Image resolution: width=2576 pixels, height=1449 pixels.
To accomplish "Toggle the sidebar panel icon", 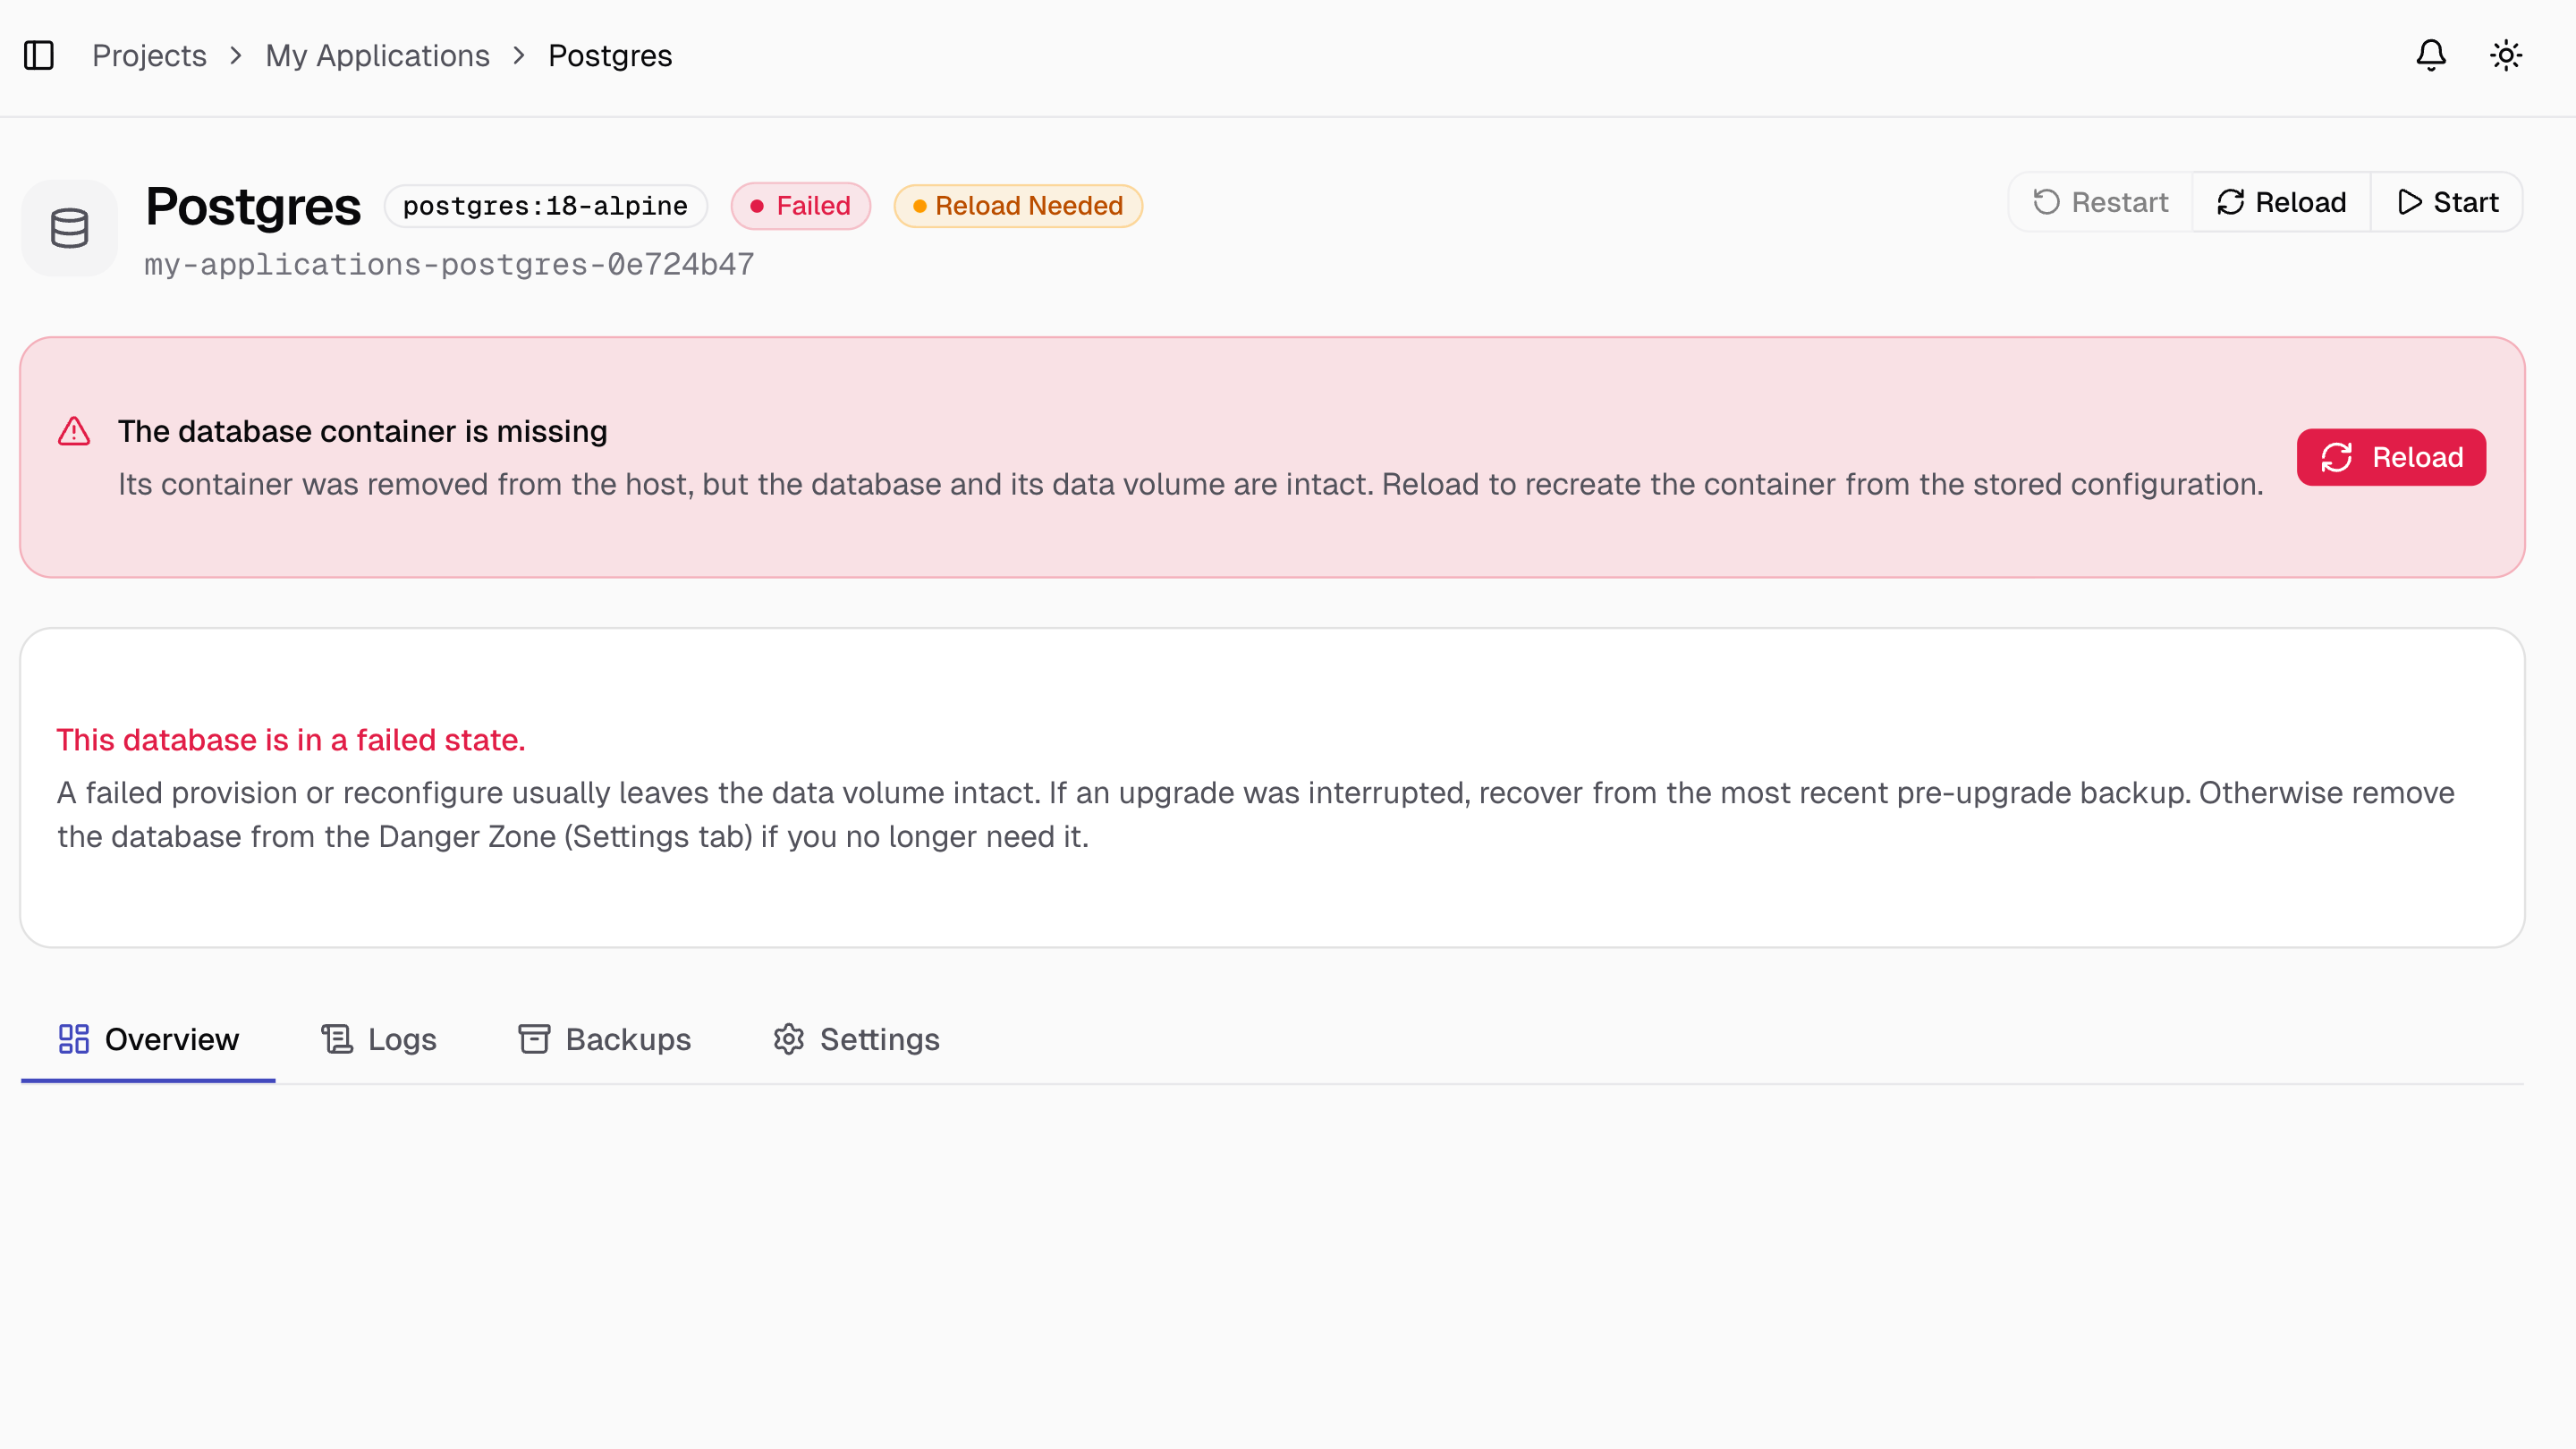I will (x=39, y=55).
